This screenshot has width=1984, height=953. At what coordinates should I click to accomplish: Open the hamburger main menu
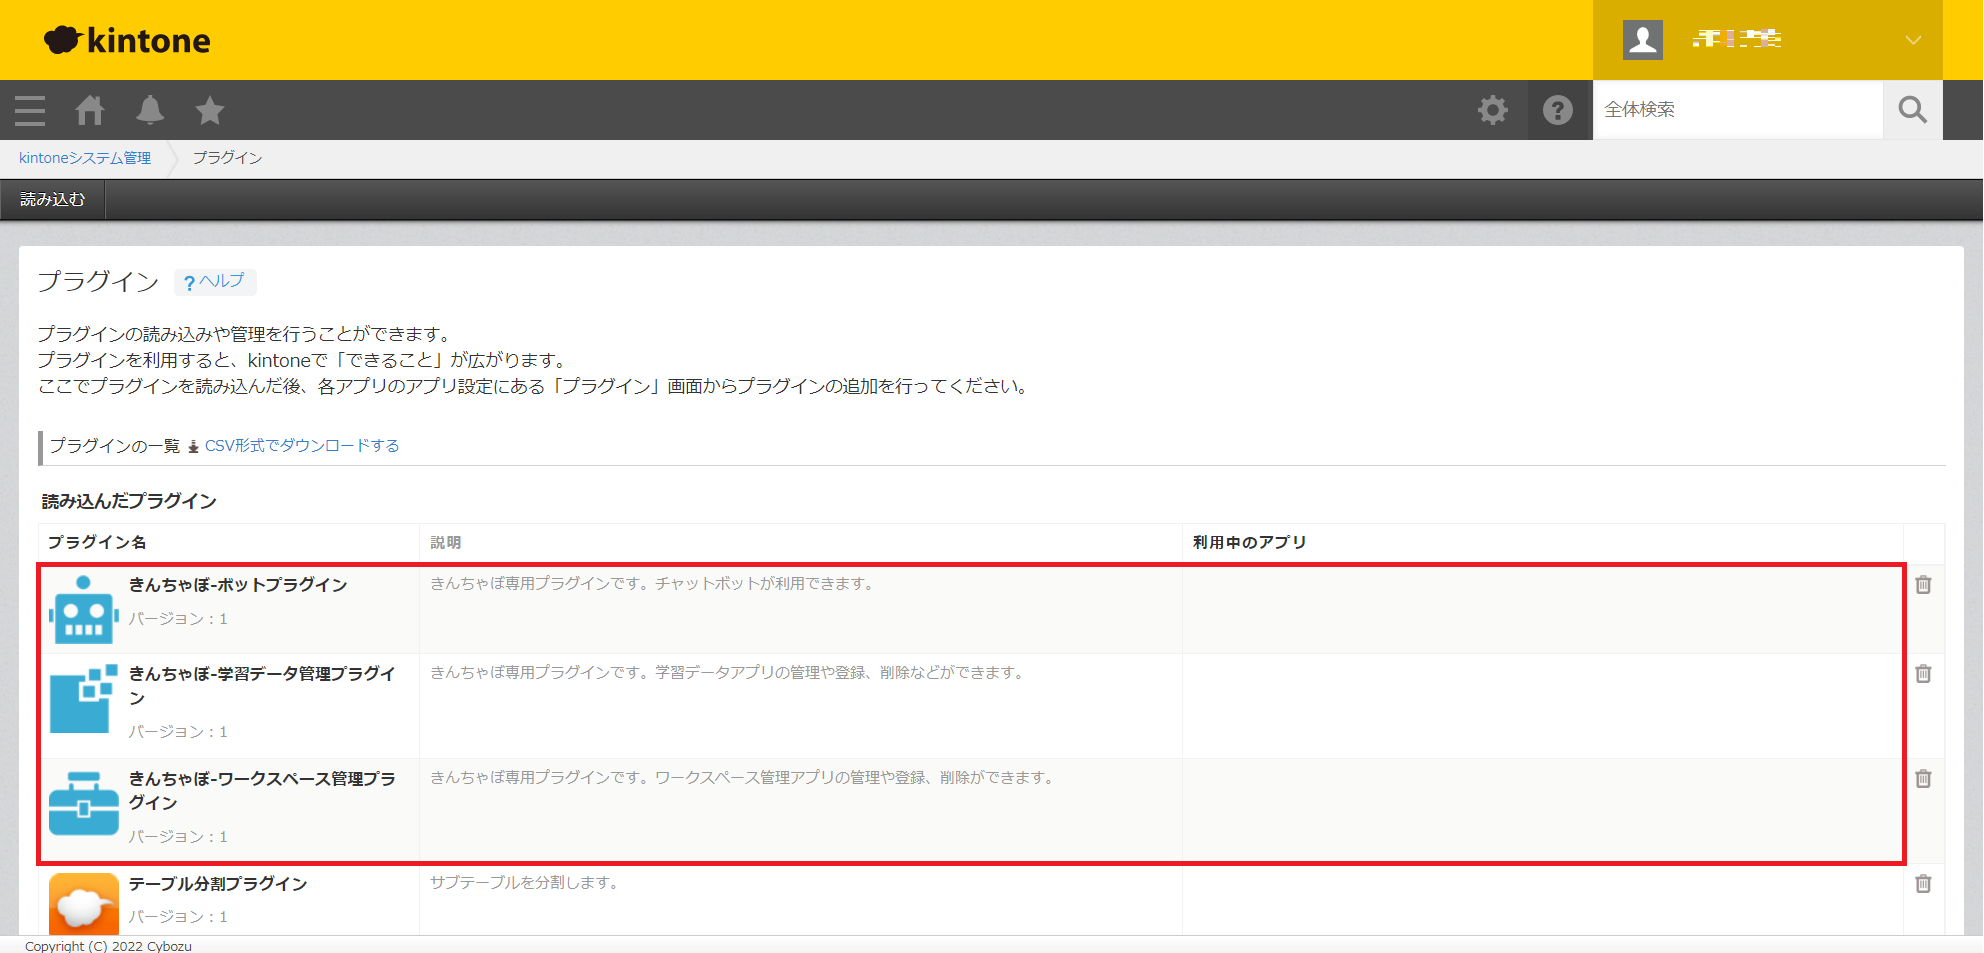coord(30,110)
